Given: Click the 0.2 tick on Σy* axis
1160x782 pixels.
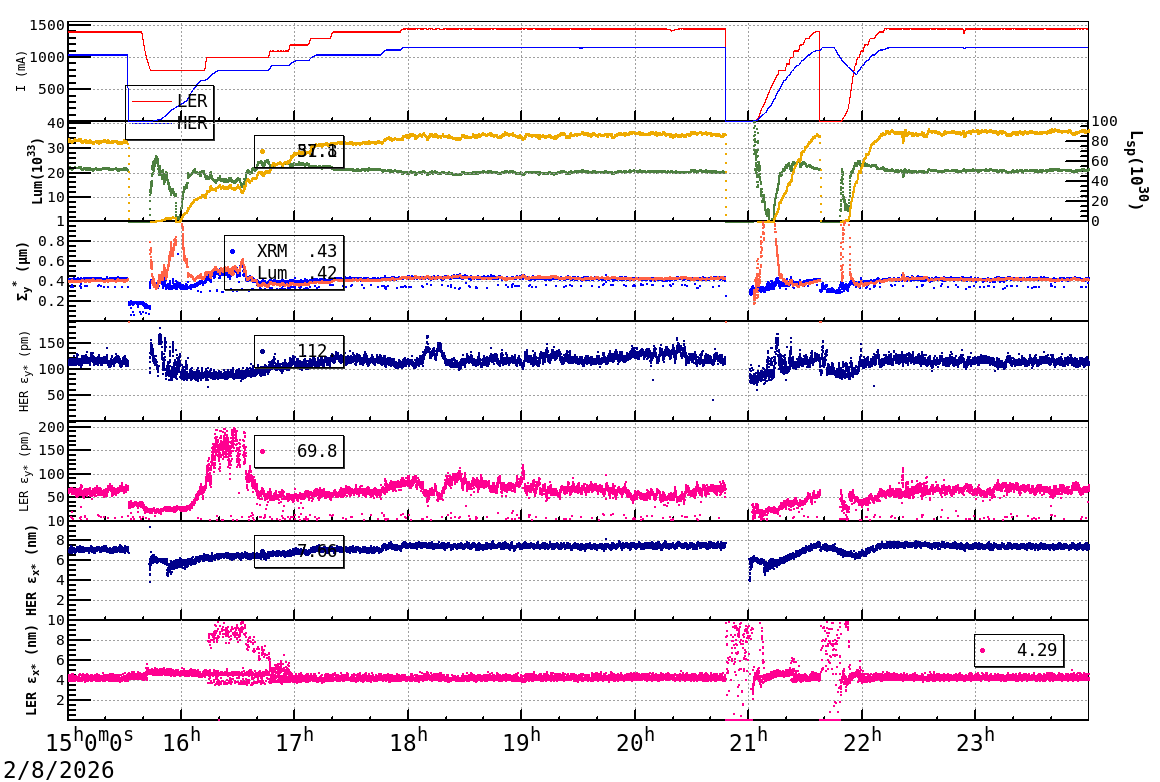Looking at the screenshot, I should pyautogui.click(x=51, y=301).
